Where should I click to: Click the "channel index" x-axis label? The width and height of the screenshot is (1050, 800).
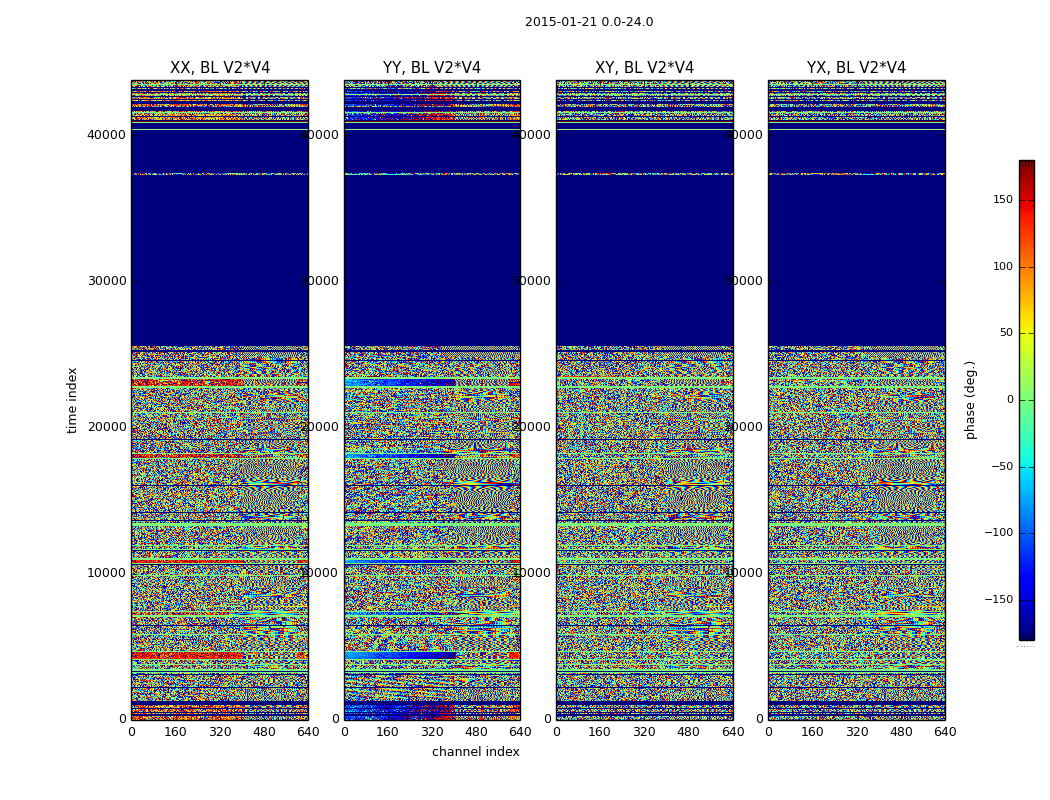(475, 752)
